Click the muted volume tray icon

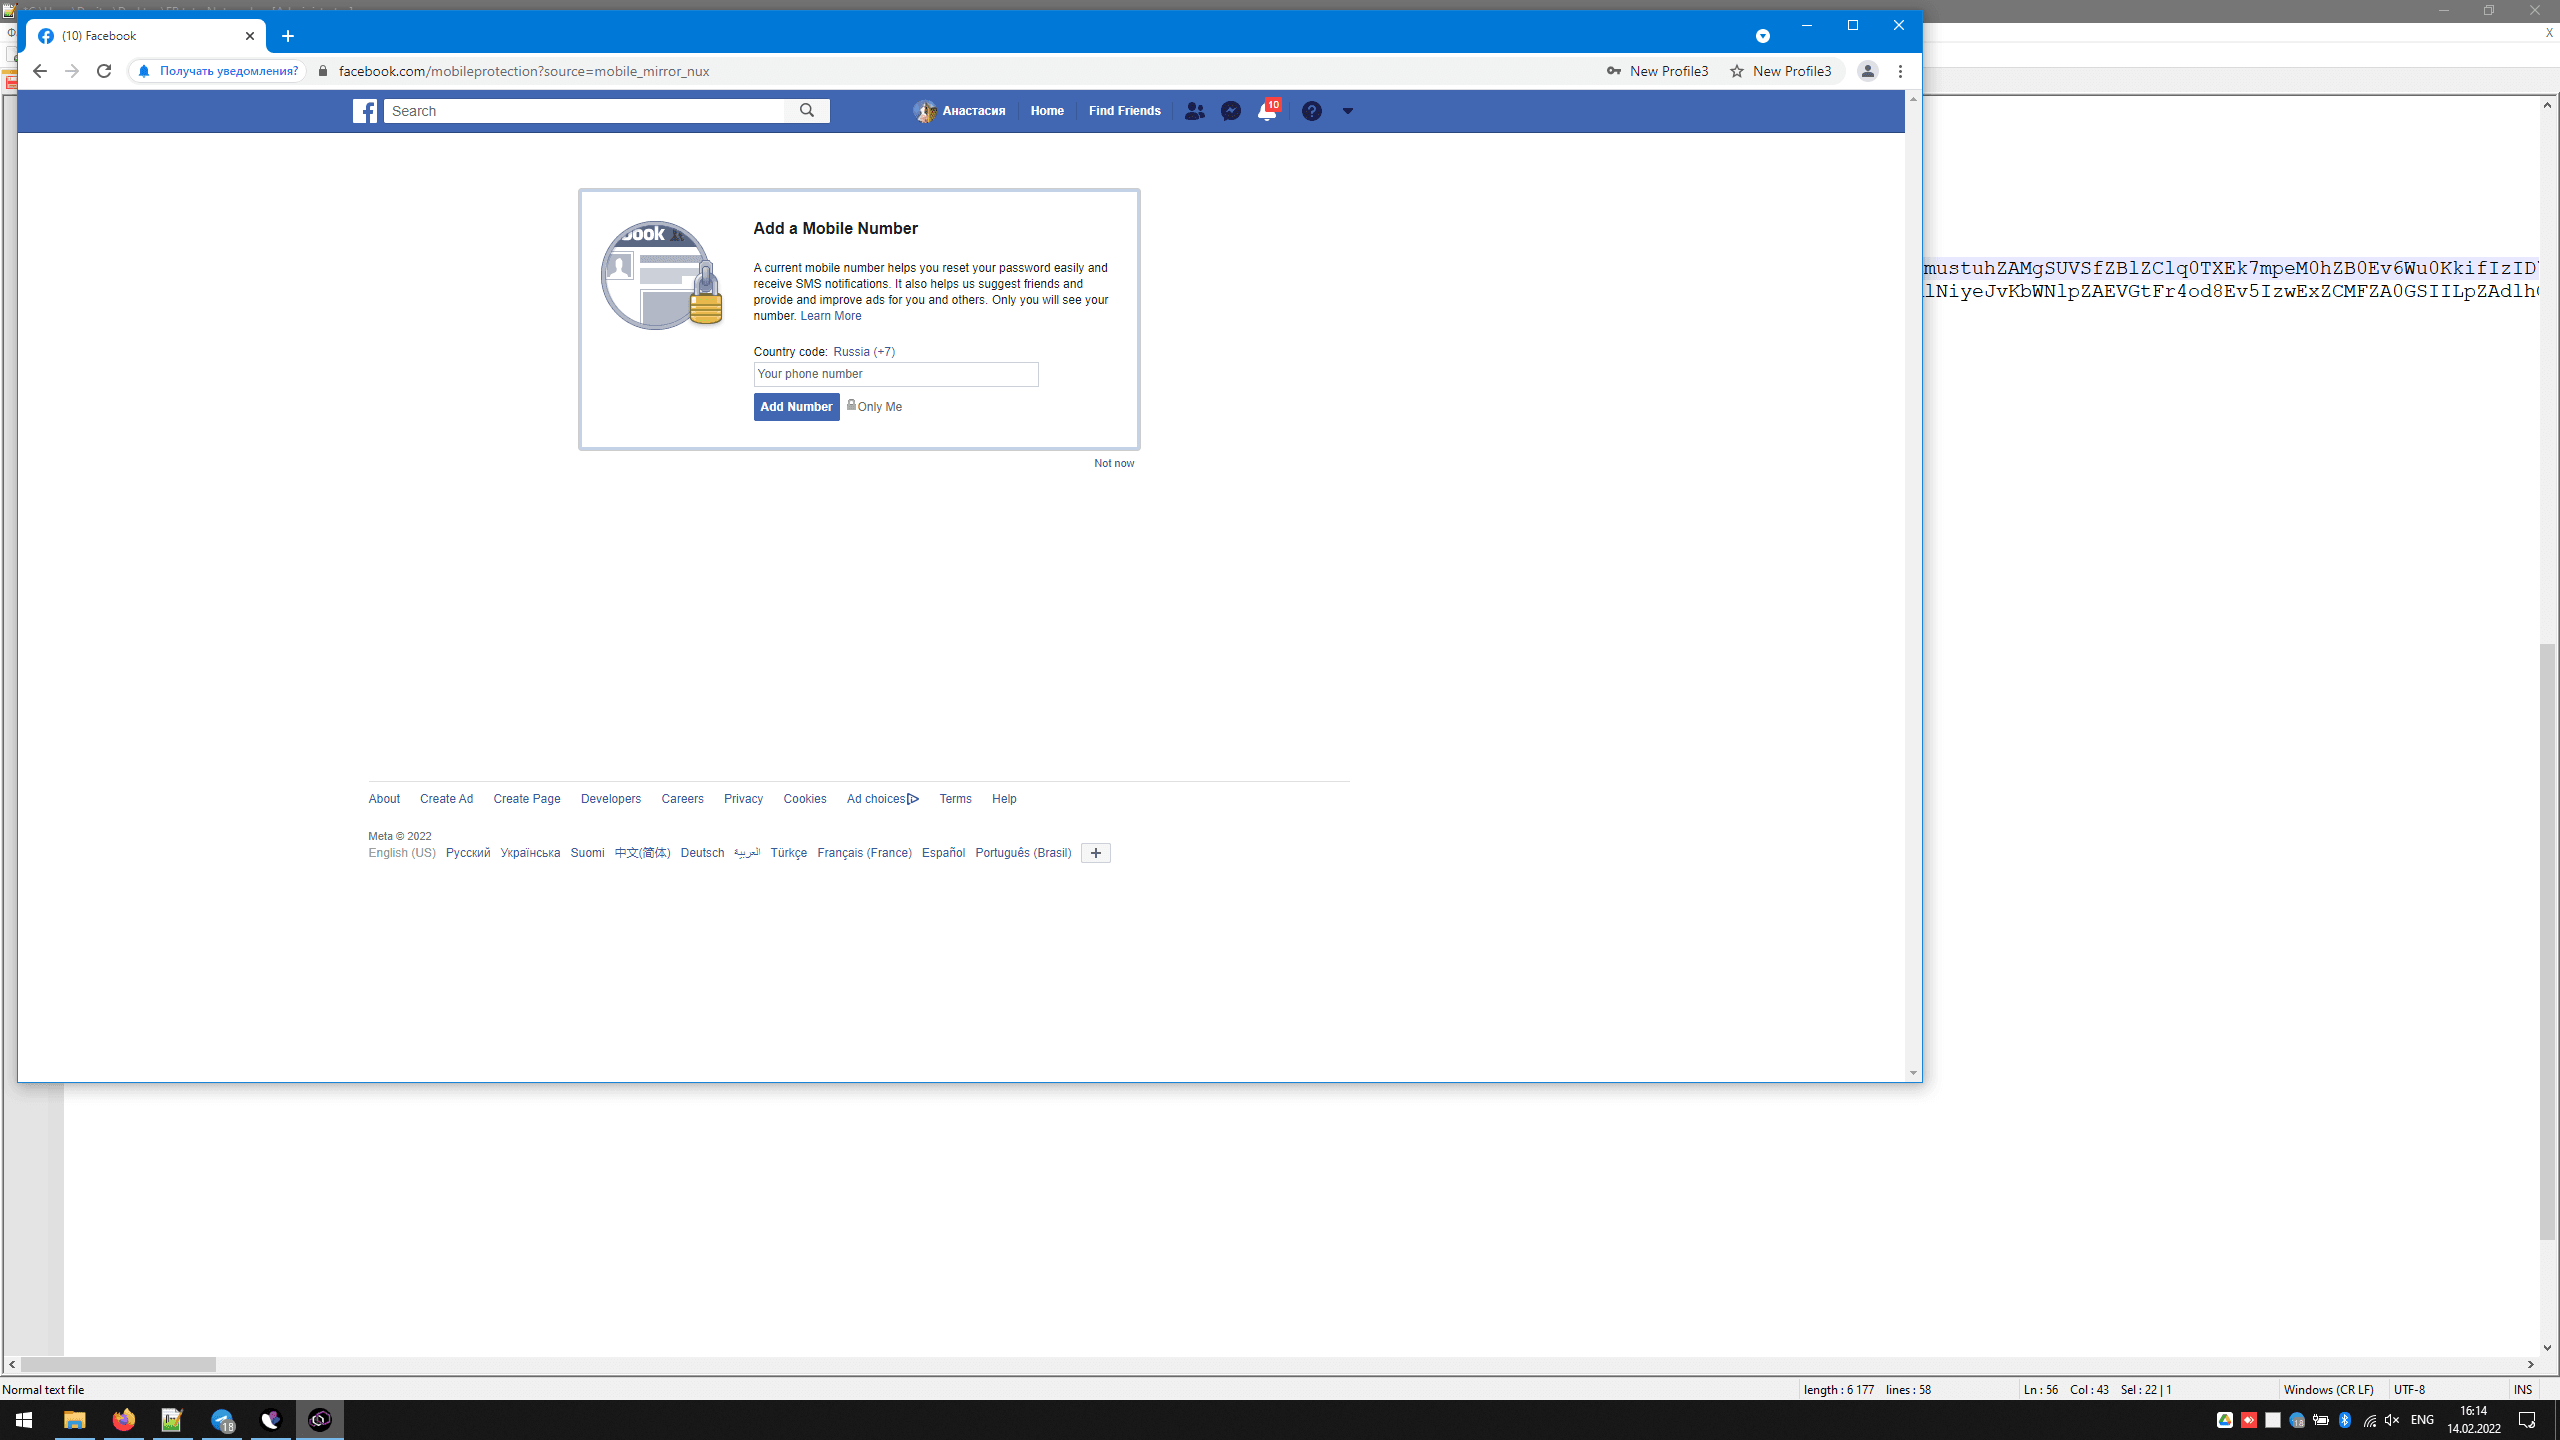tap(2392, 1420)
